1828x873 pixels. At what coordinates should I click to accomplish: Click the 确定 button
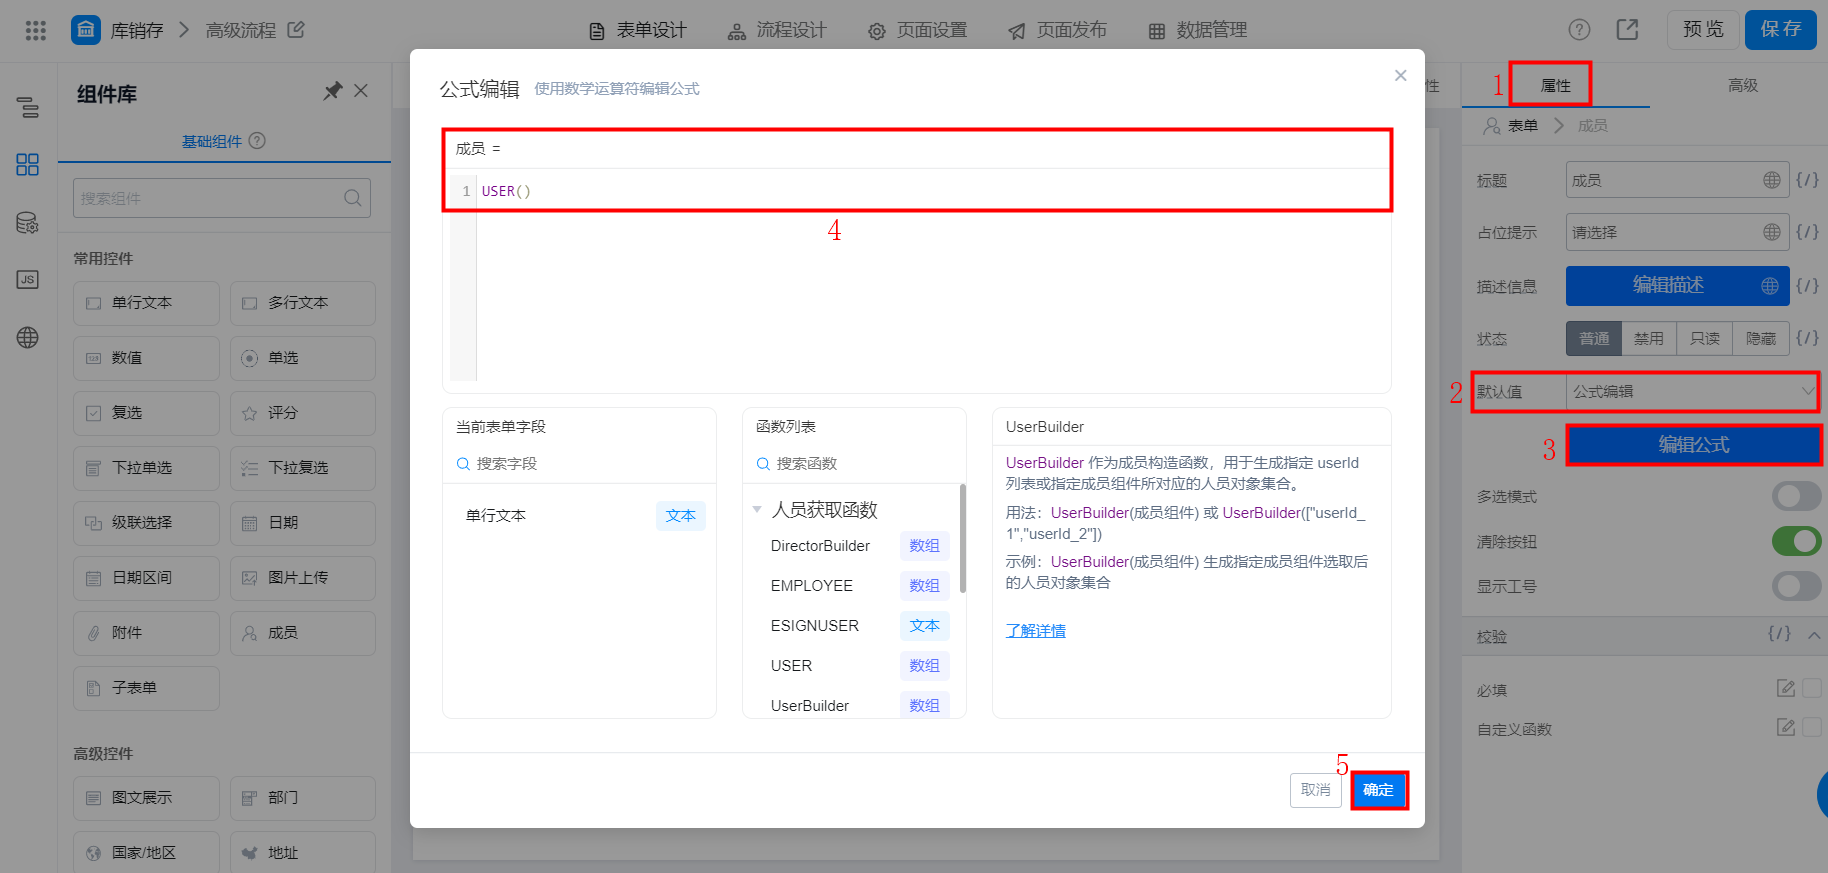click(x=1379, y=790)
